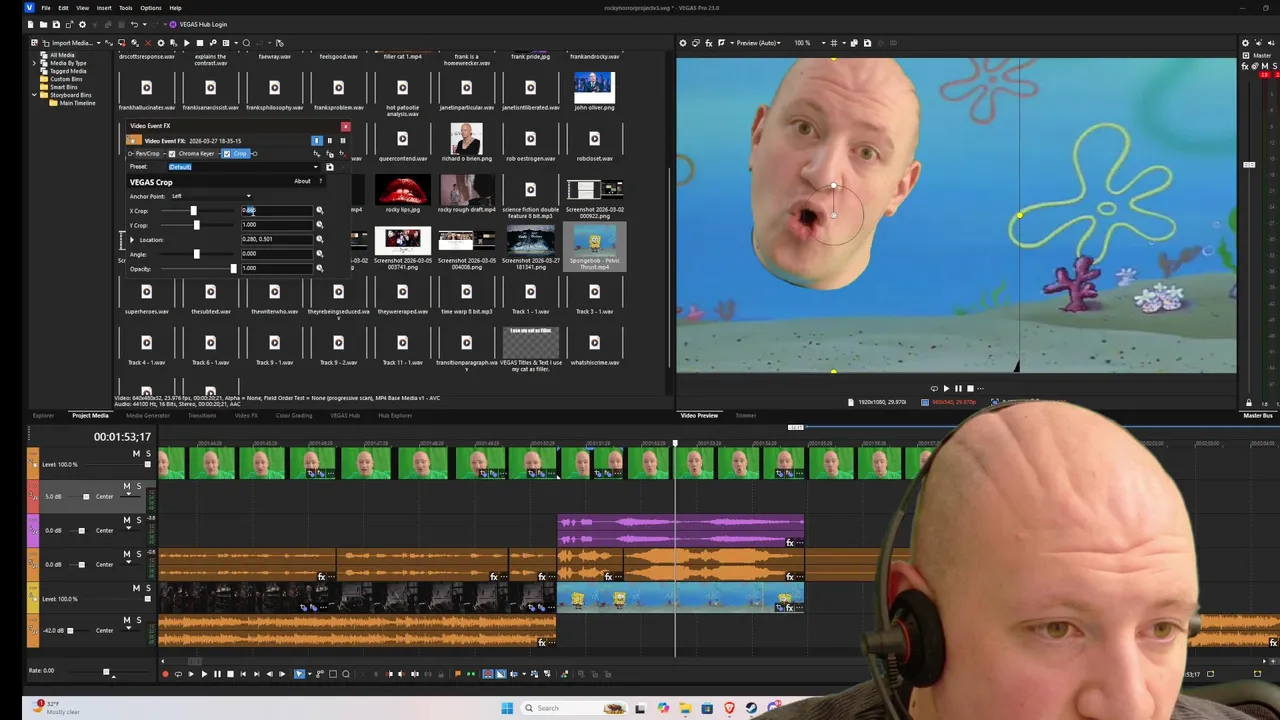Click Undo in the main toolbar
This screenshot has height=720, width=1280.
133,24
